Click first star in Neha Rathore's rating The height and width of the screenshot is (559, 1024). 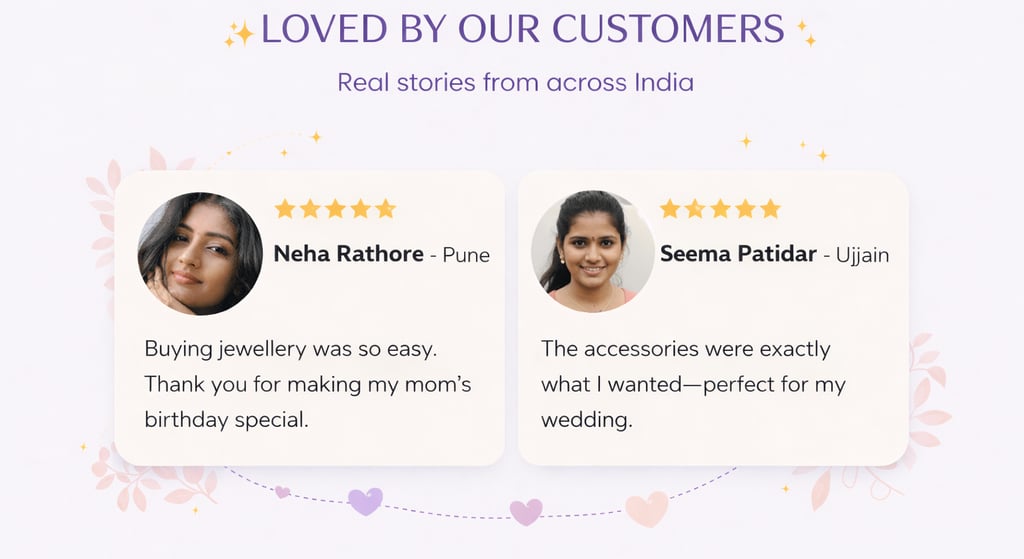point(285,209)
